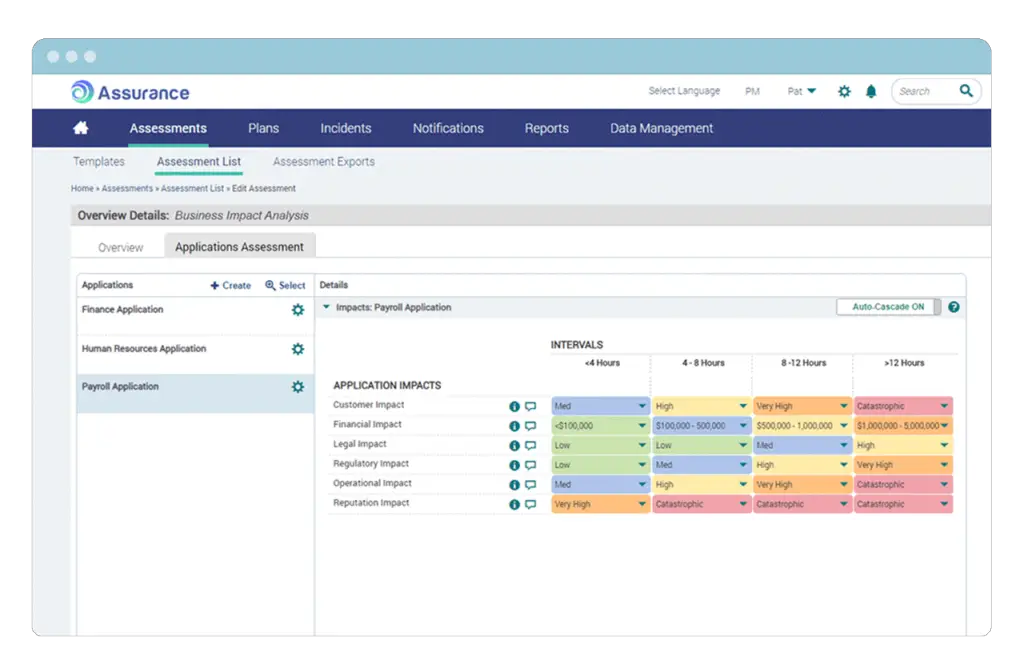
Task: Open Assessments main menu
Action: [x=168, y=129]
